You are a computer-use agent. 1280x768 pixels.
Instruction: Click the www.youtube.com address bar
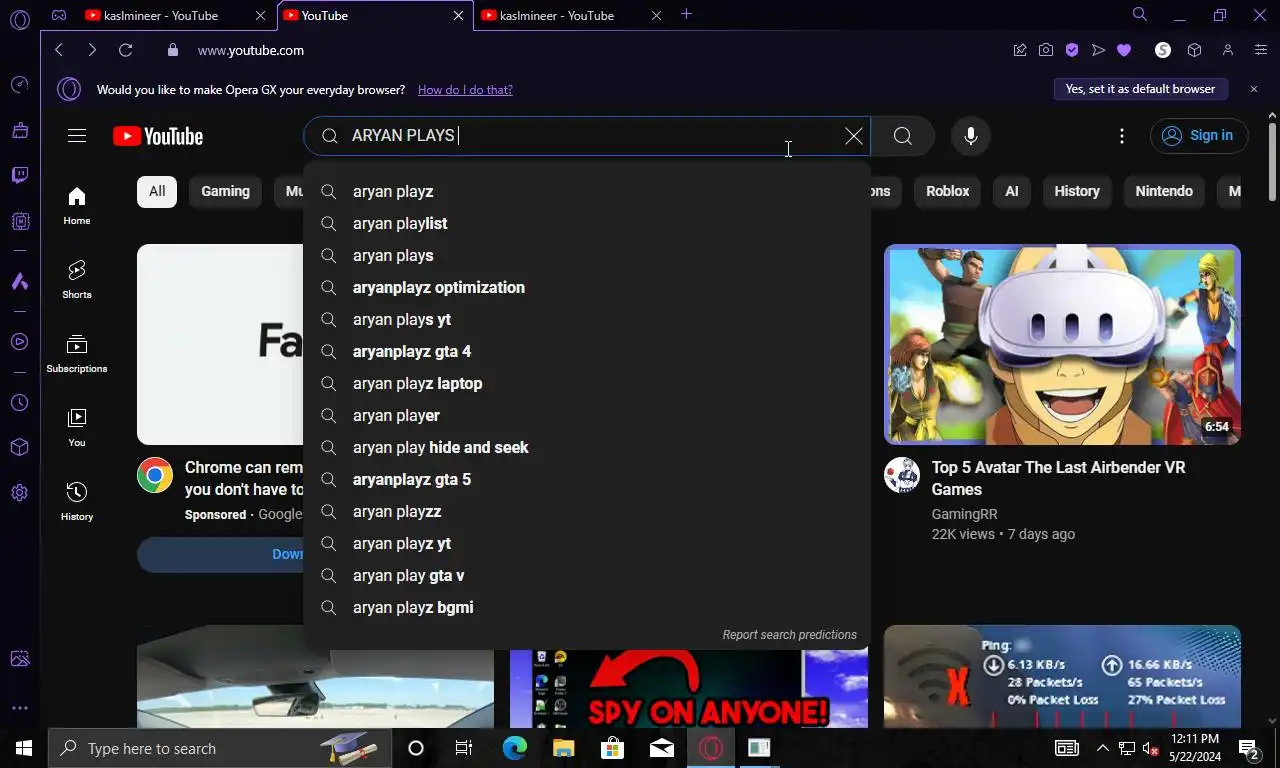(x=250, y=50)
